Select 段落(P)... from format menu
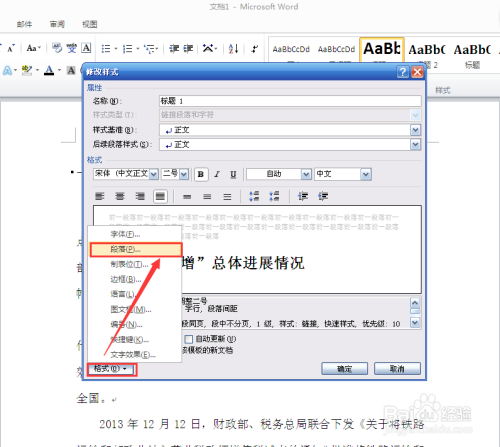The height and width of the screenshot is (447, 500). pyautogui.click(x=136, y=249)
